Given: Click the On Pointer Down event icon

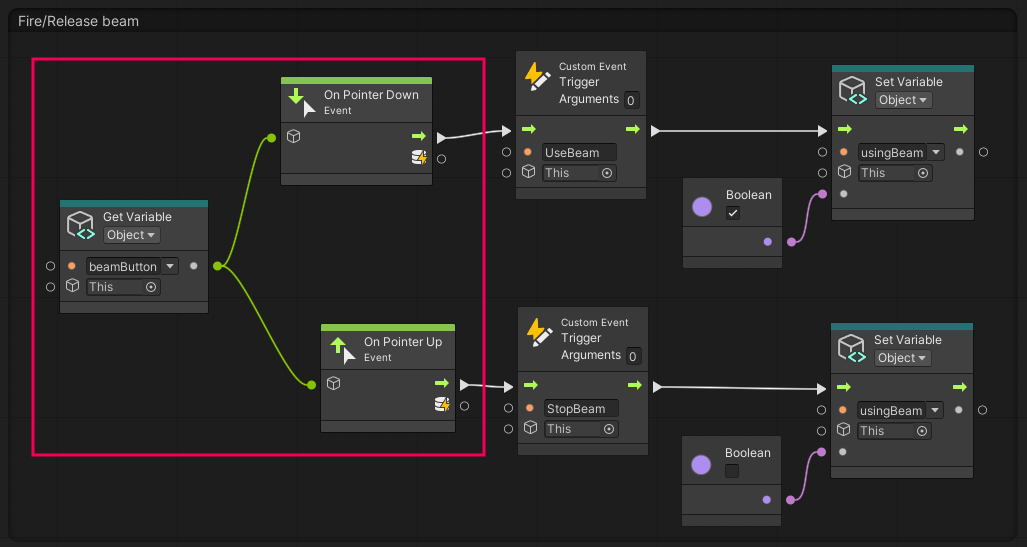Looking at the screenshot, I should click(x=303, y=102).
